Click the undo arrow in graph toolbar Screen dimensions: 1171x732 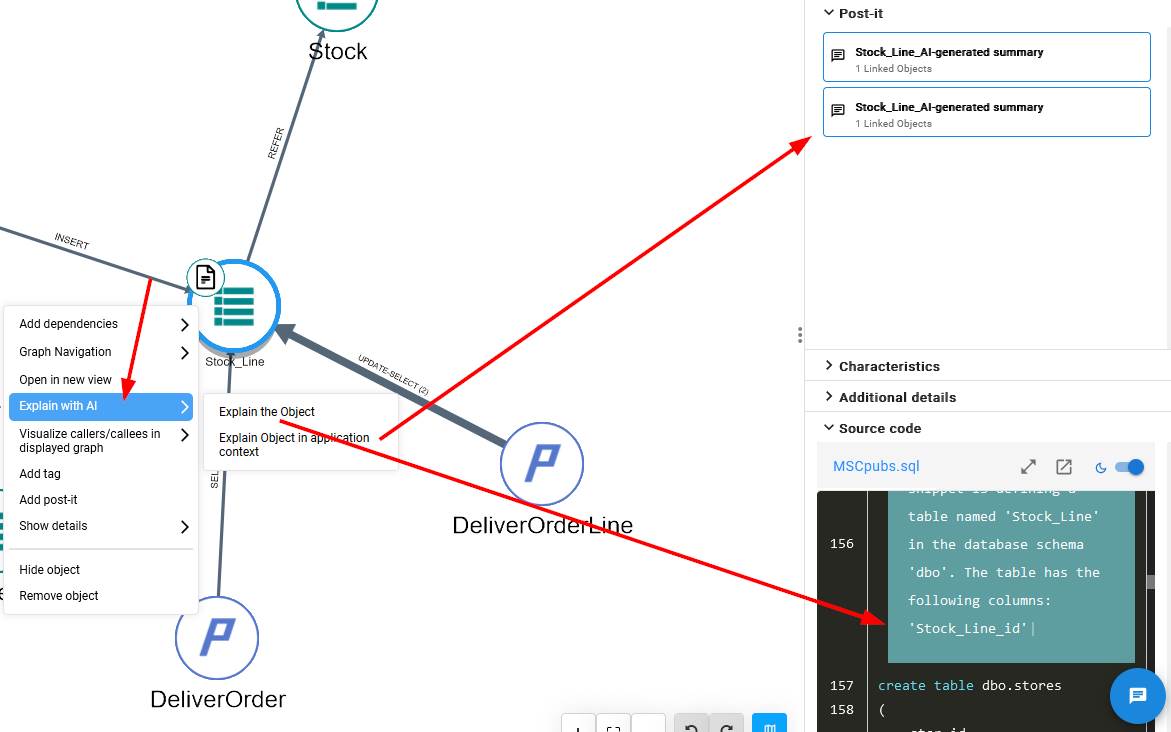pos(691,727)
